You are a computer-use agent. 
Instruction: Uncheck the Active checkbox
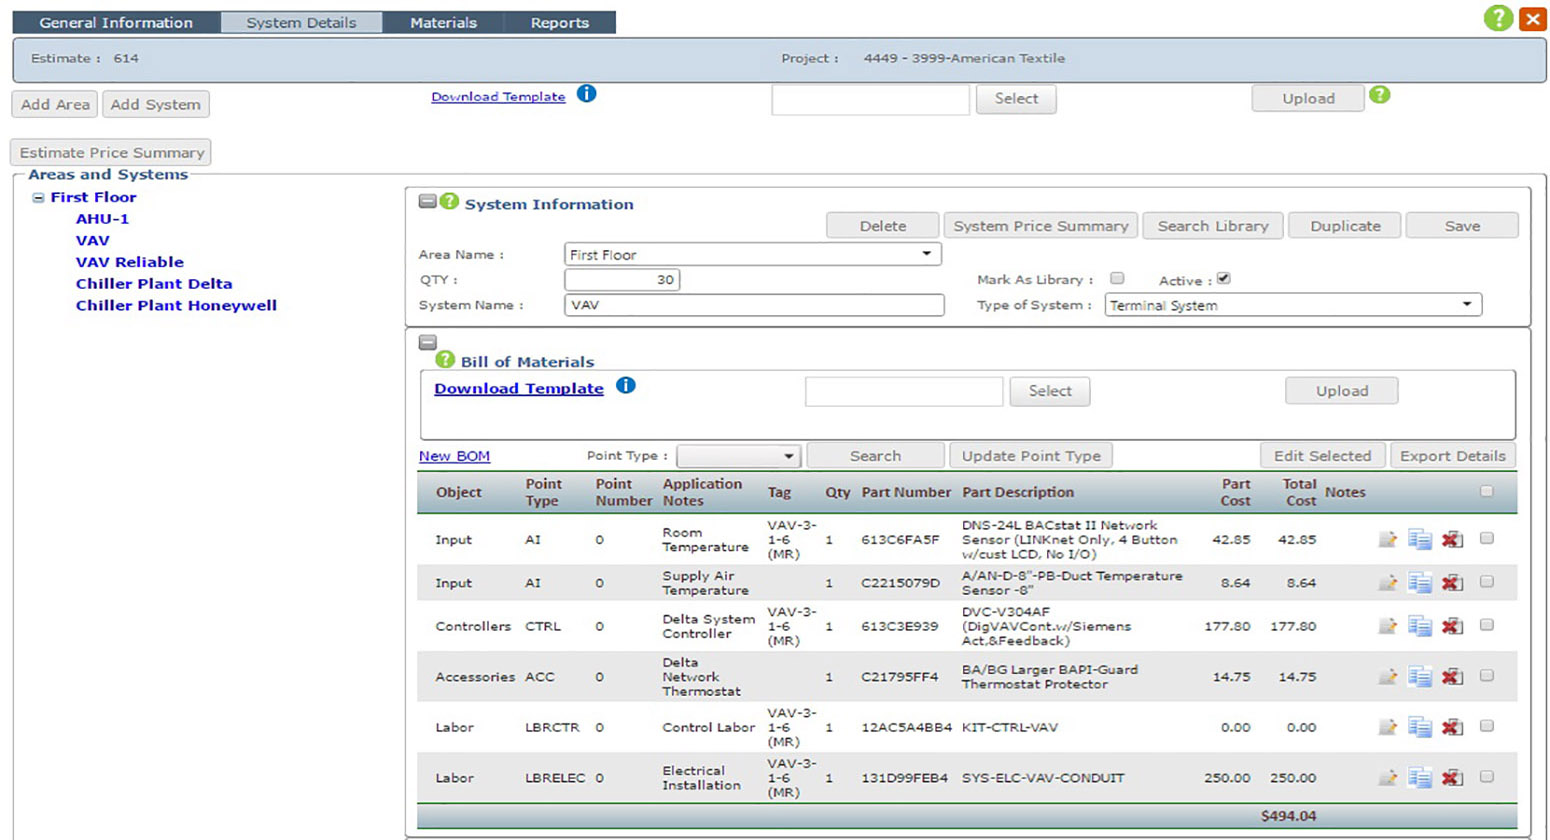coord(1223,279)
